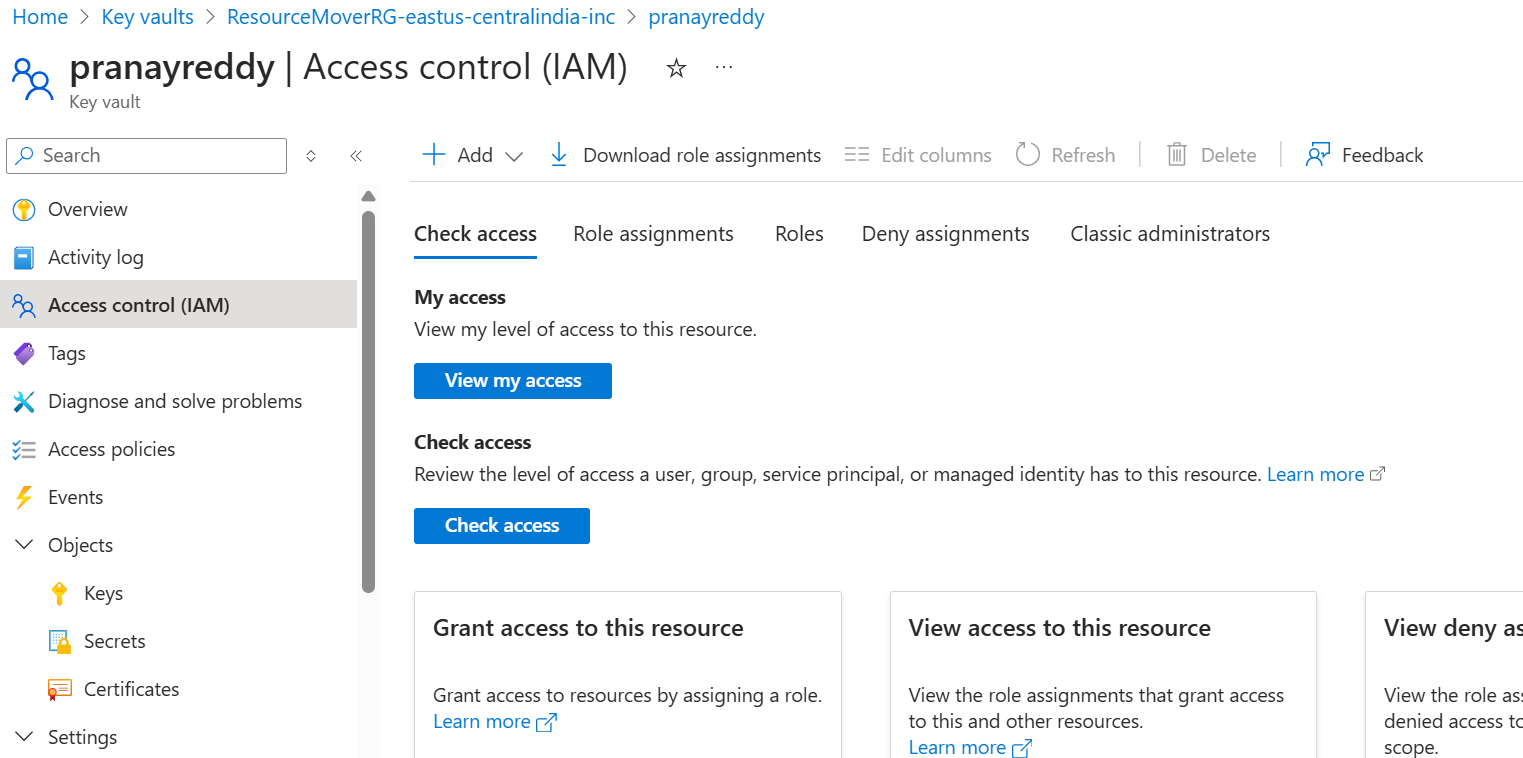This screenshot has width=1523, height=758.
Task: Open the more options ellipsis in the header
Action: [x=724, y=68]
